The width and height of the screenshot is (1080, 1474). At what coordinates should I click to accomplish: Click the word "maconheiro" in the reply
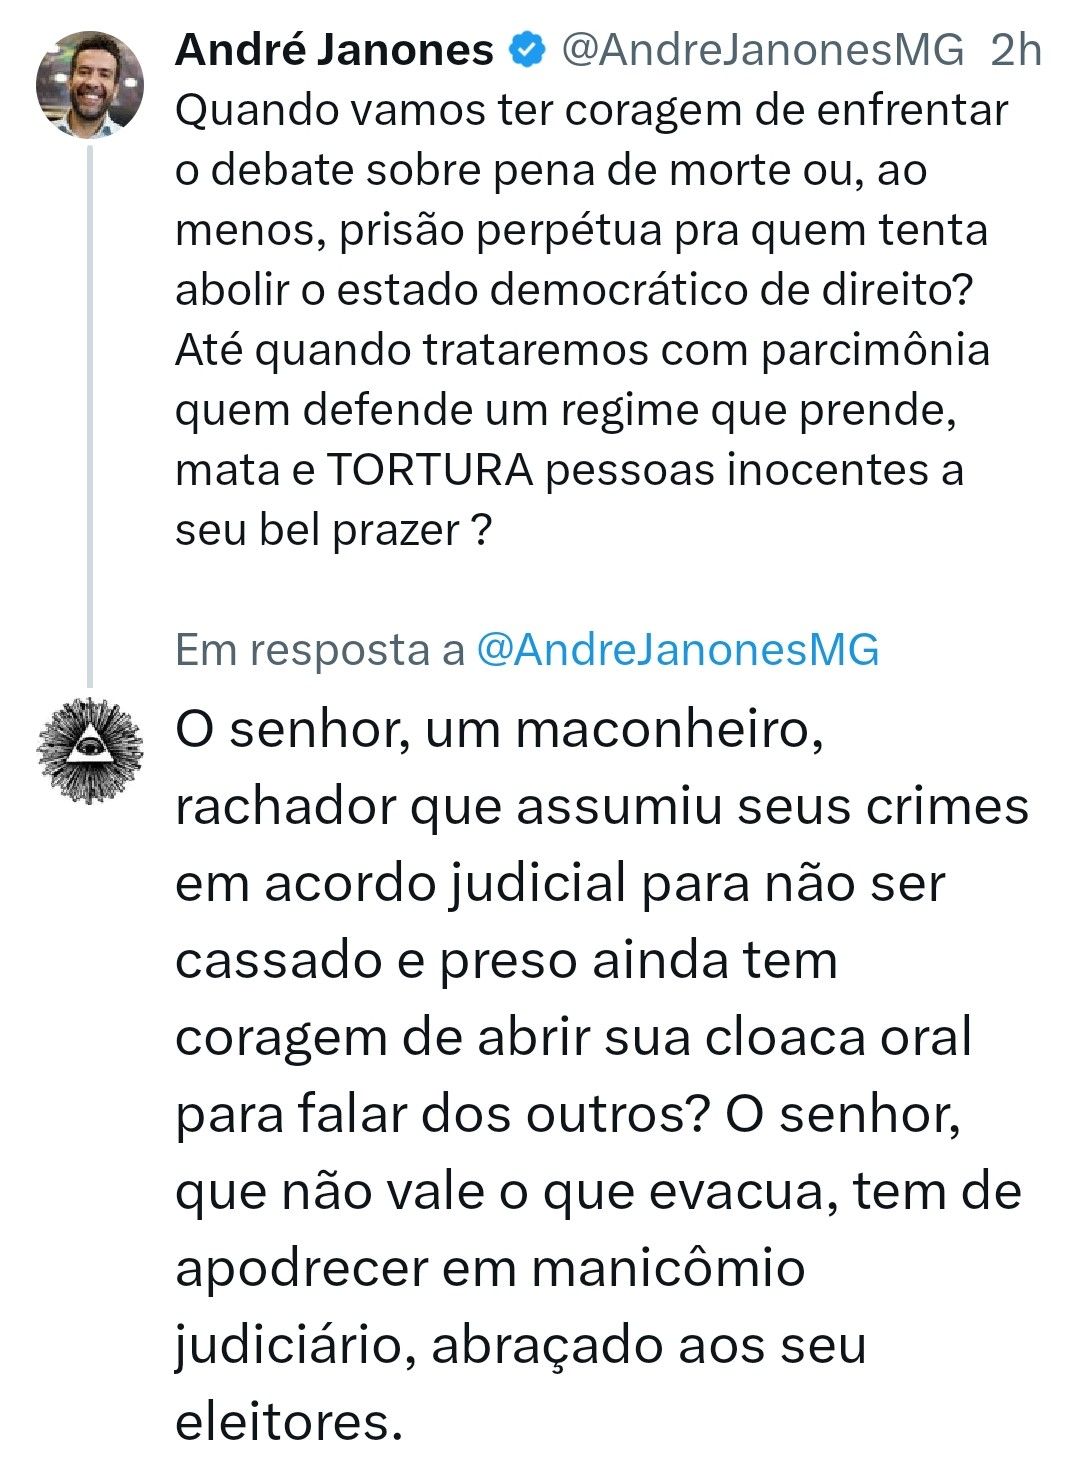tap(668, 730)
